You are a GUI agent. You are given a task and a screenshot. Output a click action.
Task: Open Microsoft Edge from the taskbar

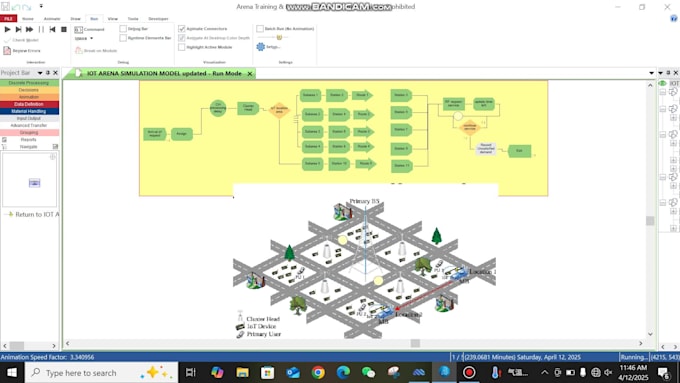(343, 373)
